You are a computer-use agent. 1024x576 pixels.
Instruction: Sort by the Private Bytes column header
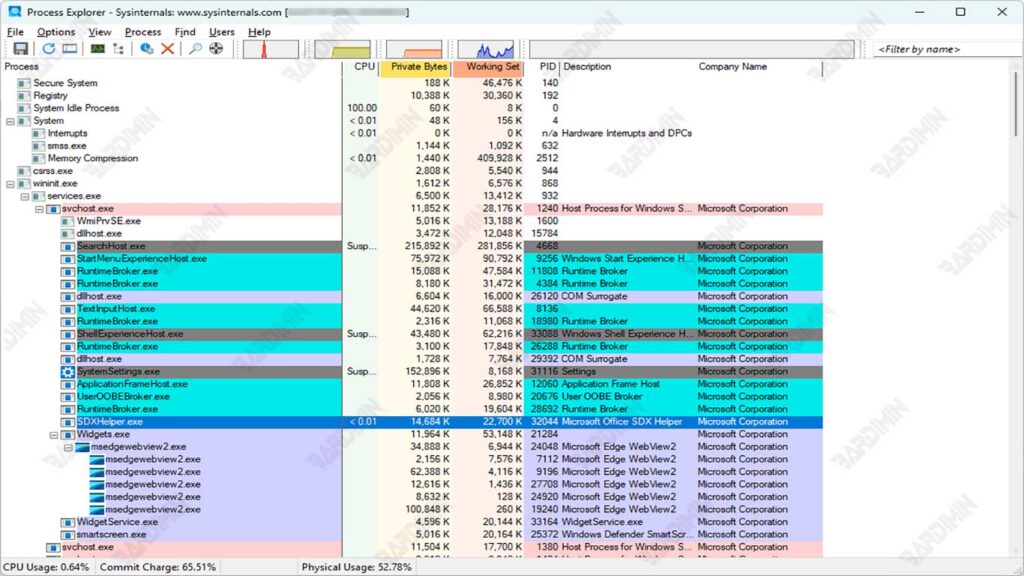tap(415, 67)
